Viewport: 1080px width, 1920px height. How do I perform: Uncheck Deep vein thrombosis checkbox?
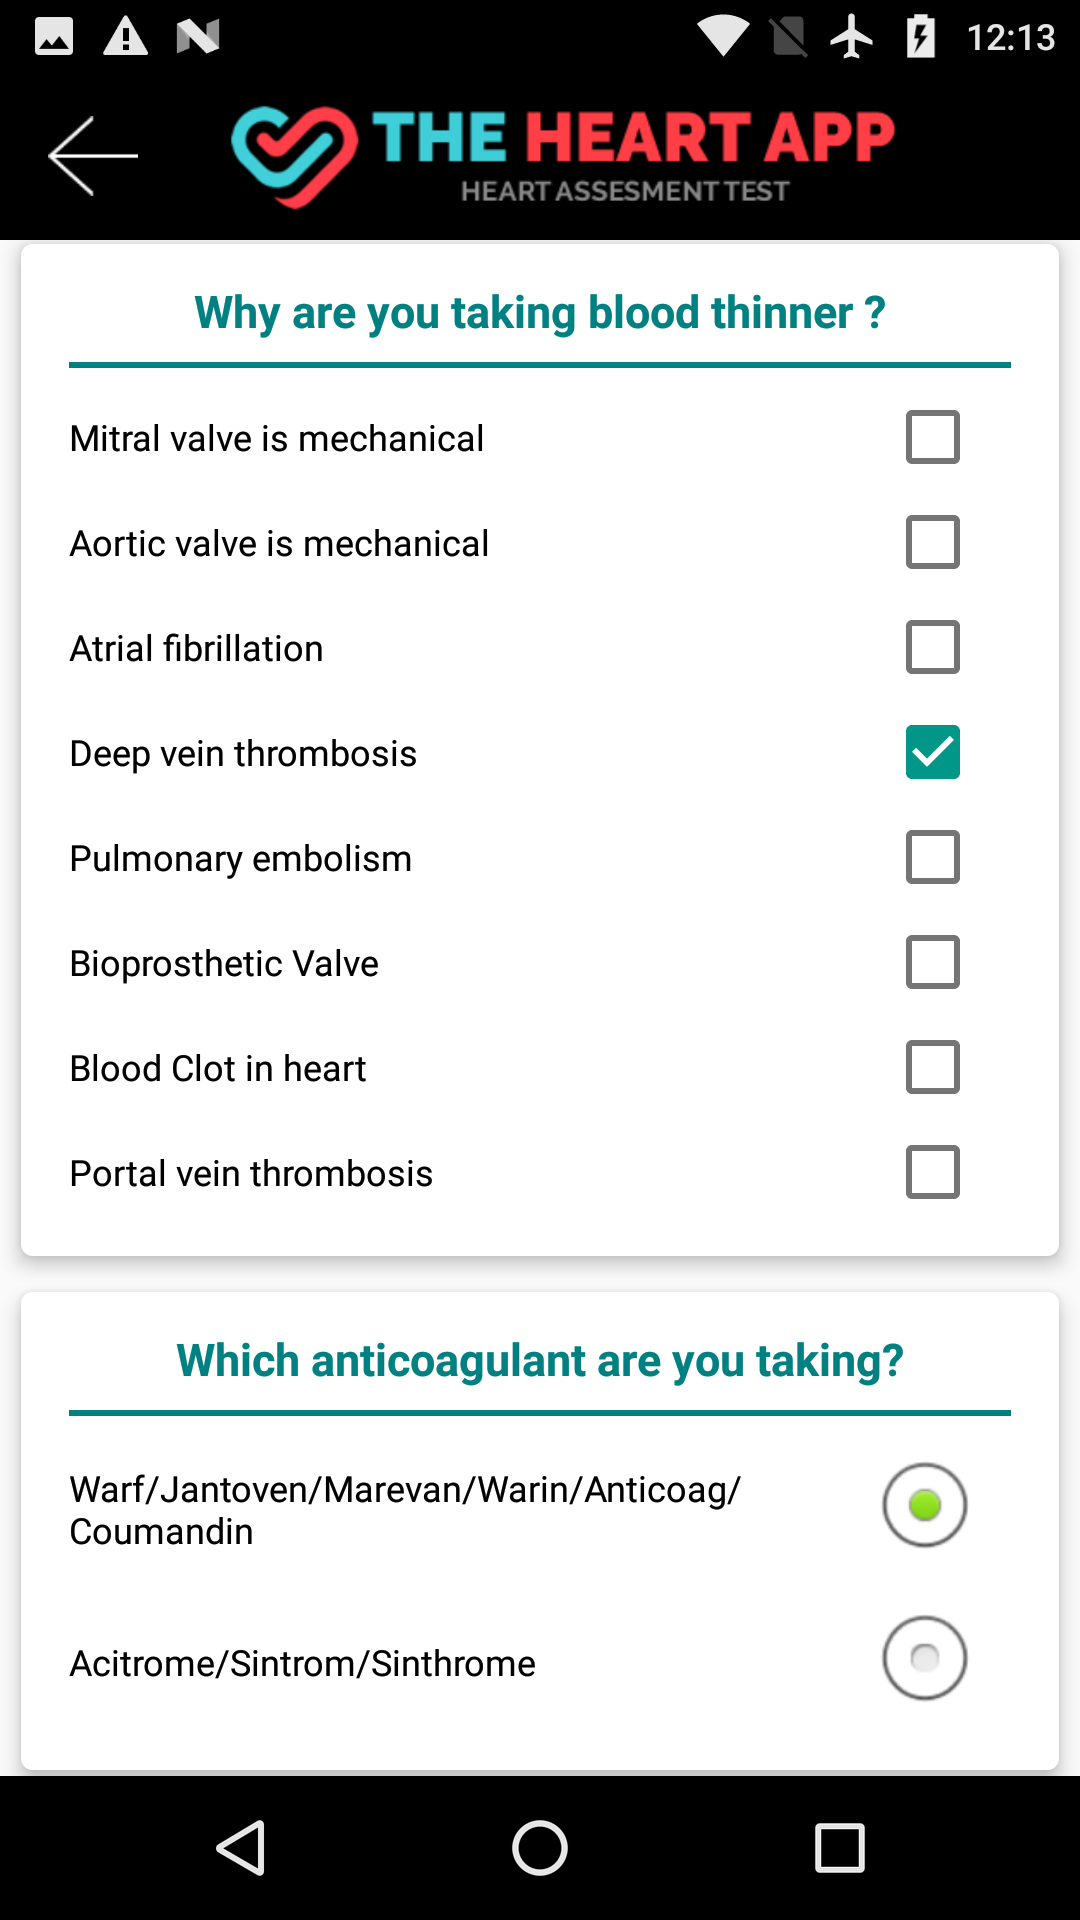pyautogui.click(x=932, y=752)
